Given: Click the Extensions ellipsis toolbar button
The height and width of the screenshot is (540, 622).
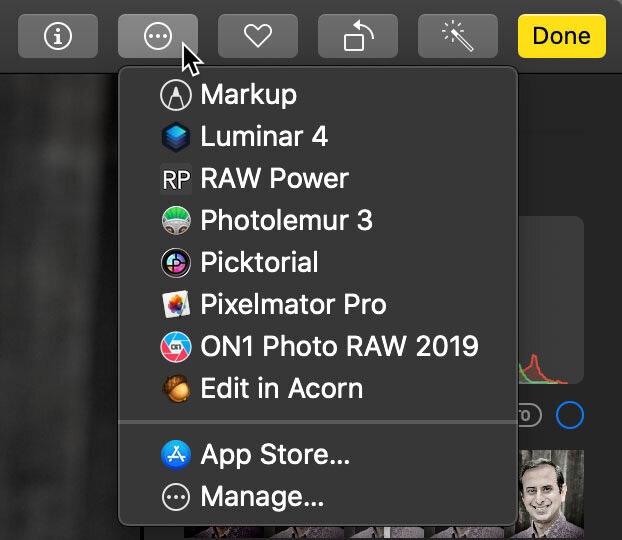Looking at the screenshot, I should tap(158, 36).
